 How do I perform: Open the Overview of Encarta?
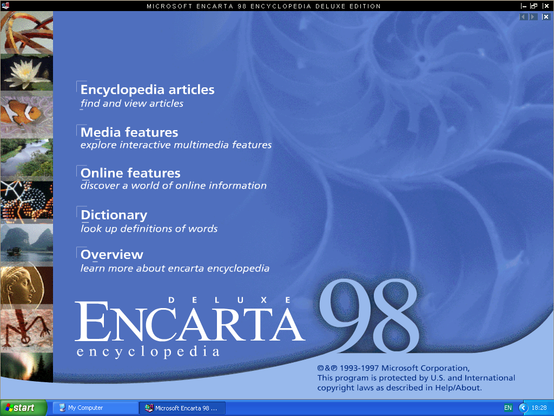pos(112,254)
